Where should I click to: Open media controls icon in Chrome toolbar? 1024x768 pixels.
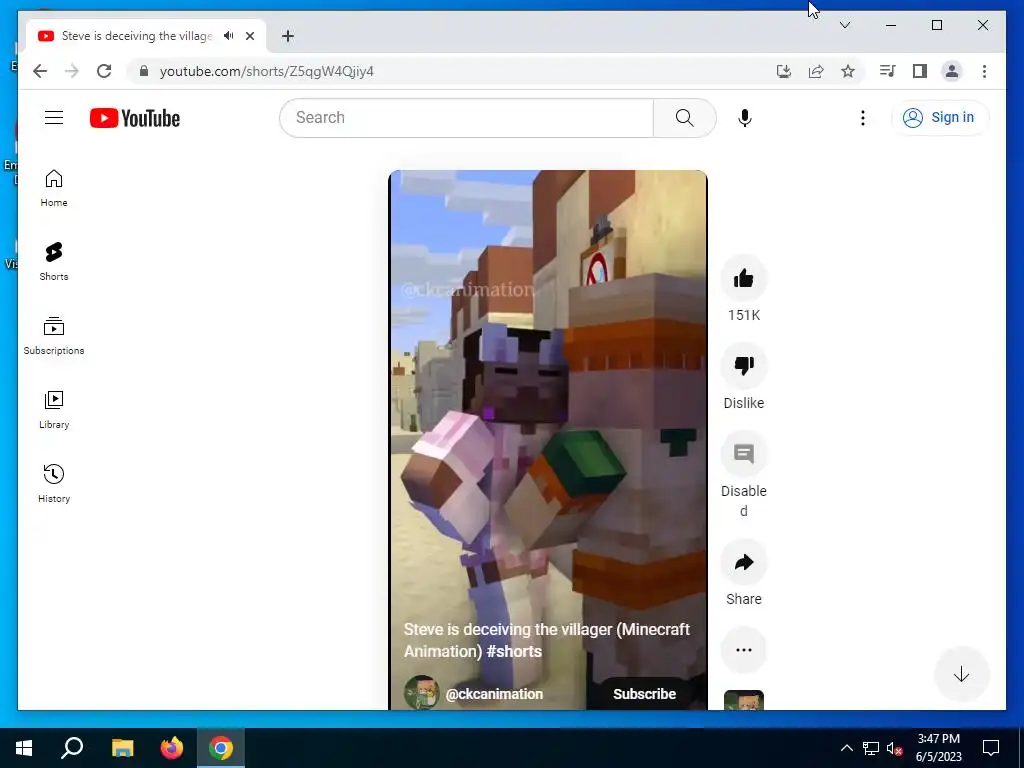coord(887,71)
